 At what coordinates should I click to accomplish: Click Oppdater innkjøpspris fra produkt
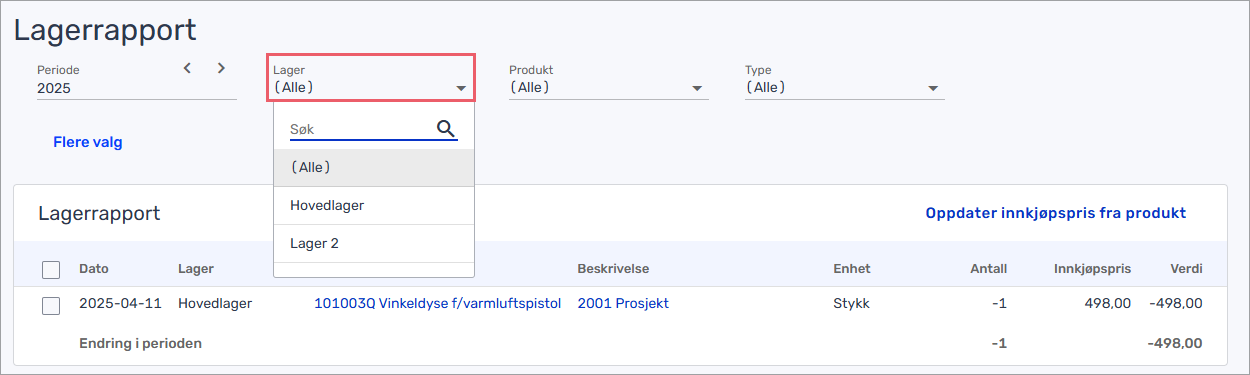tap(1056, 213)
